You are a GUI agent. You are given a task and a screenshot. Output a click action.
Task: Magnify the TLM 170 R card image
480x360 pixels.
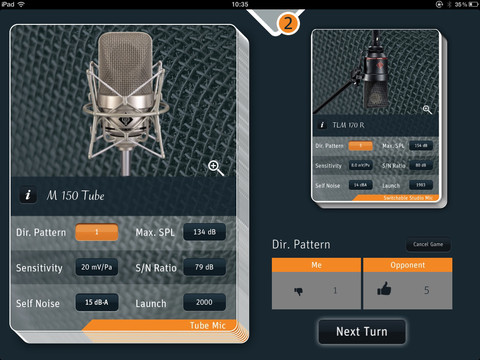[427, 110]
